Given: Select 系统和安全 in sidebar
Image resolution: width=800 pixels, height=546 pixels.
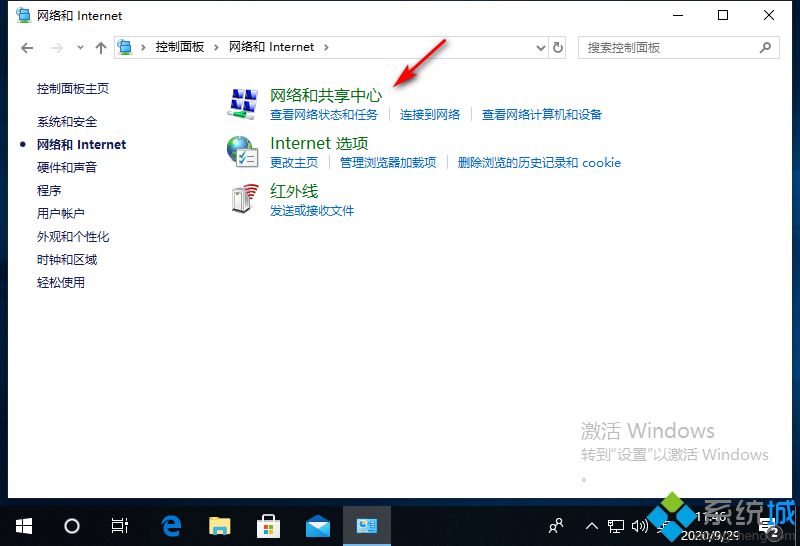Looking at the screenshot, I should pos(67,121).
